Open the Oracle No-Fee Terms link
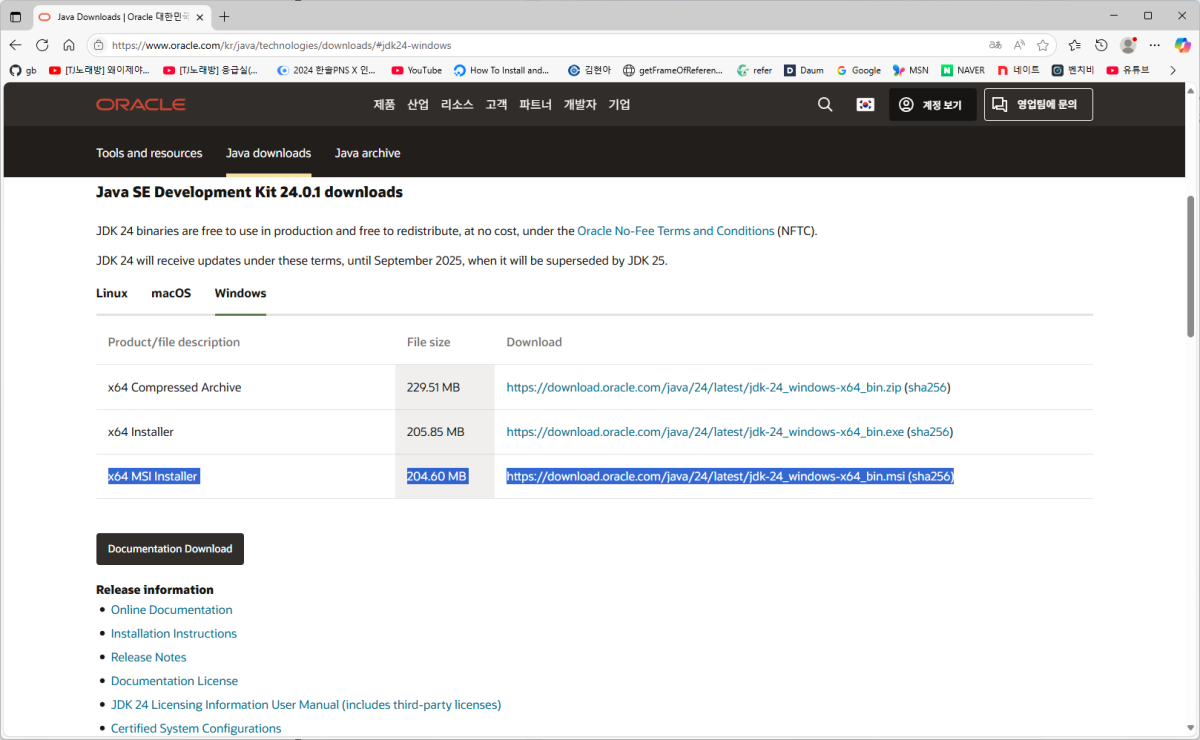This screenshot has height=740, width=1200. click(676, 231)
